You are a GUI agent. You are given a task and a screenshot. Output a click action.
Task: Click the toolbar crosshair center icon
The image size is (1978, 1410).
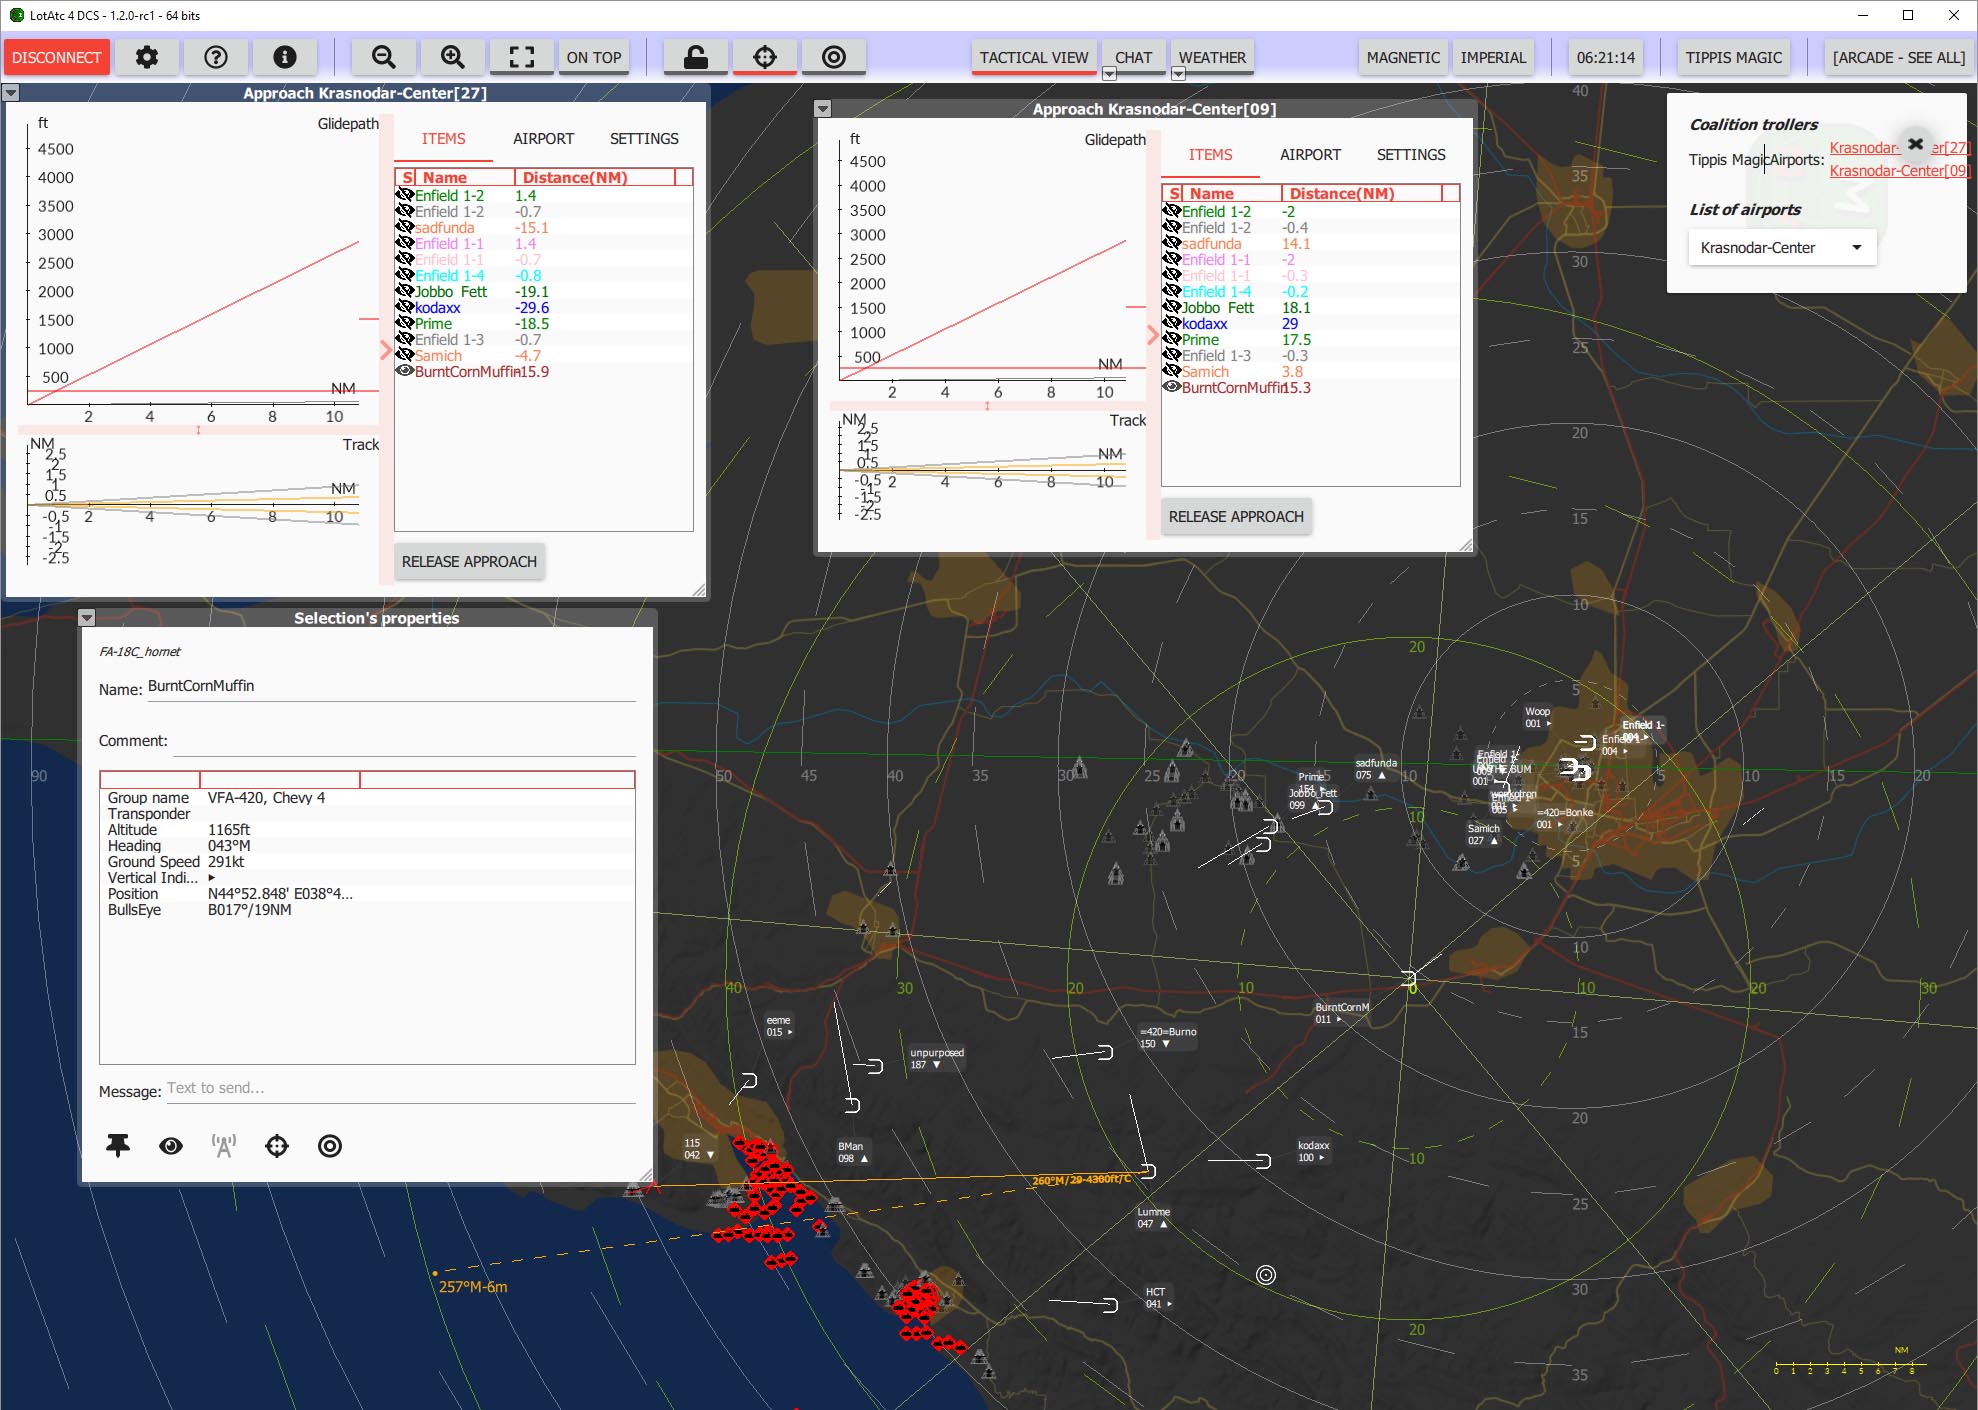point(765,57)
